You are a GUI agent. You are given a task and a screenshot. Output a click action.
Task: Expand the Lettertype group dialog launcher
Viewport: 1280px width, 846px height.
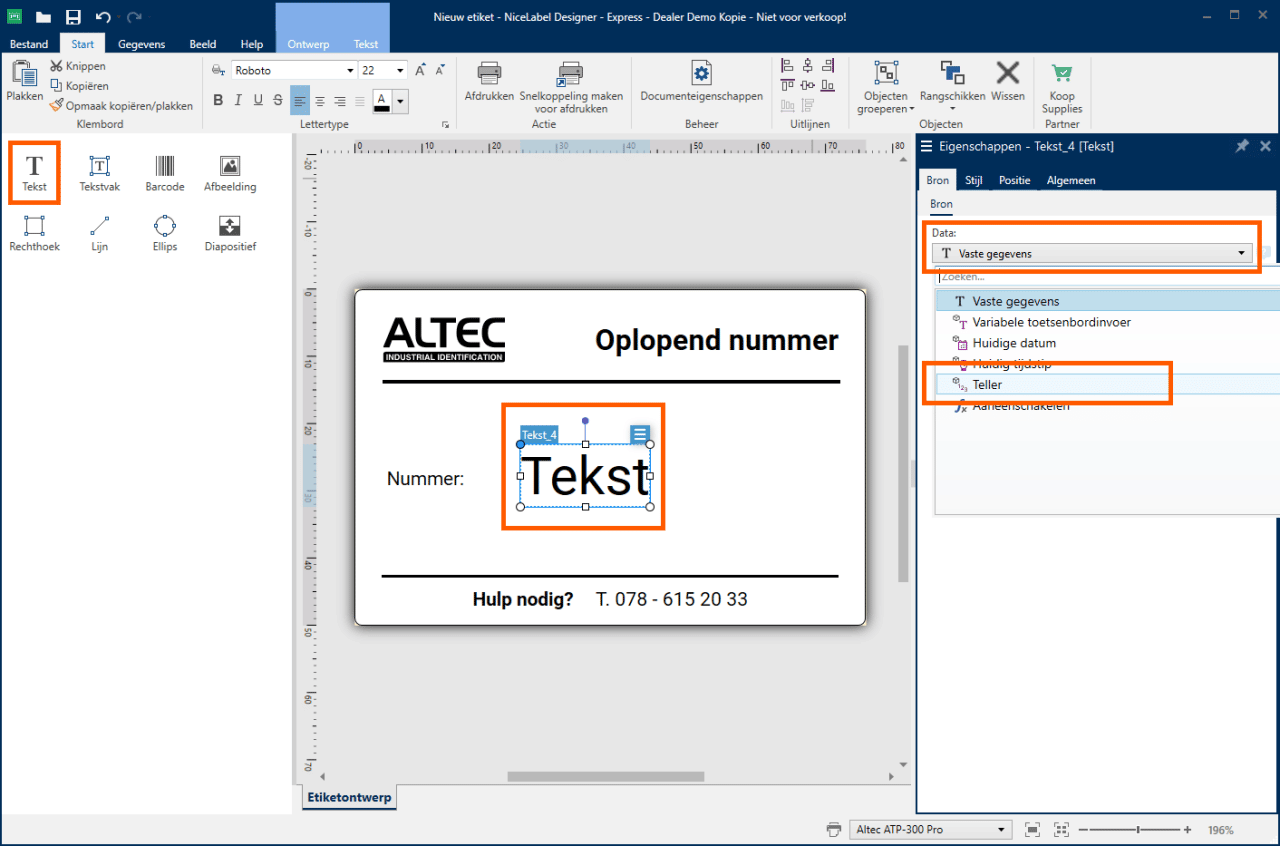point(445,125)
